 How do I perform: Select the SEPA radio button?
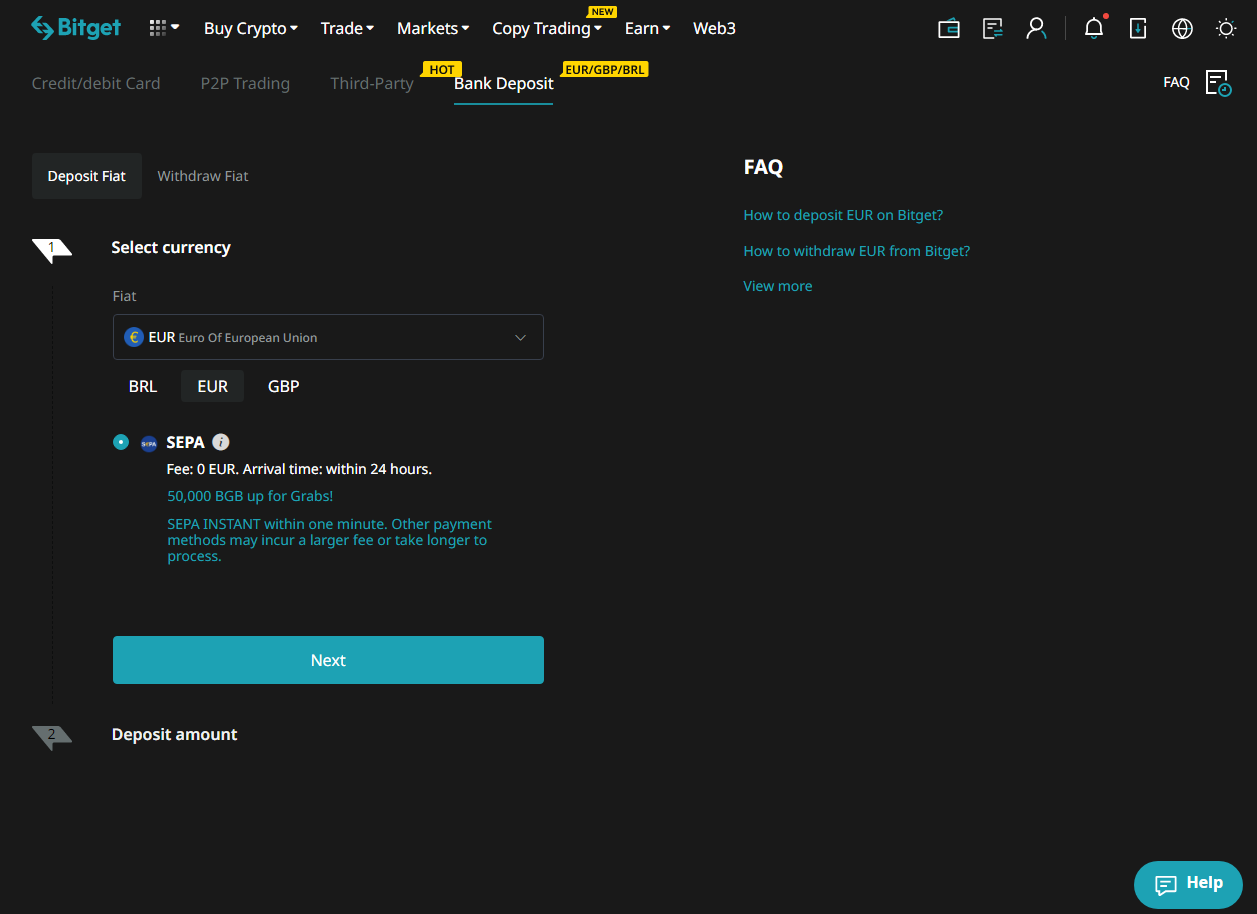(121, 441)
